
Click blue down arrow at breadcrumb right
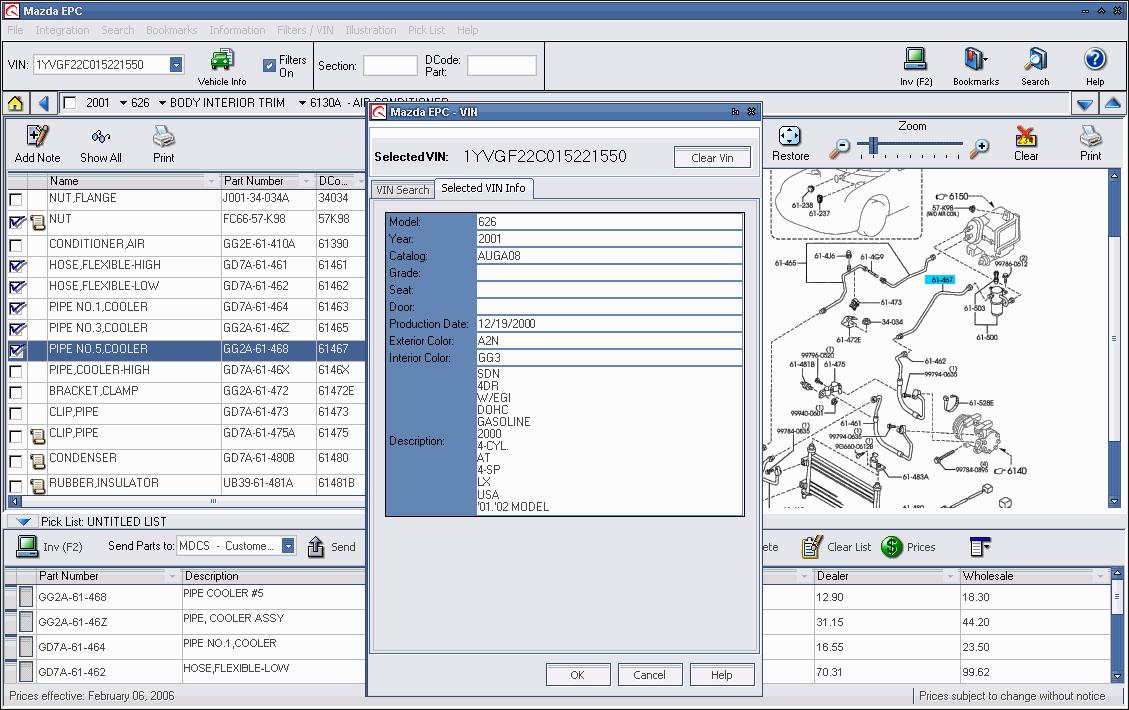click(x=1084, y=104)
